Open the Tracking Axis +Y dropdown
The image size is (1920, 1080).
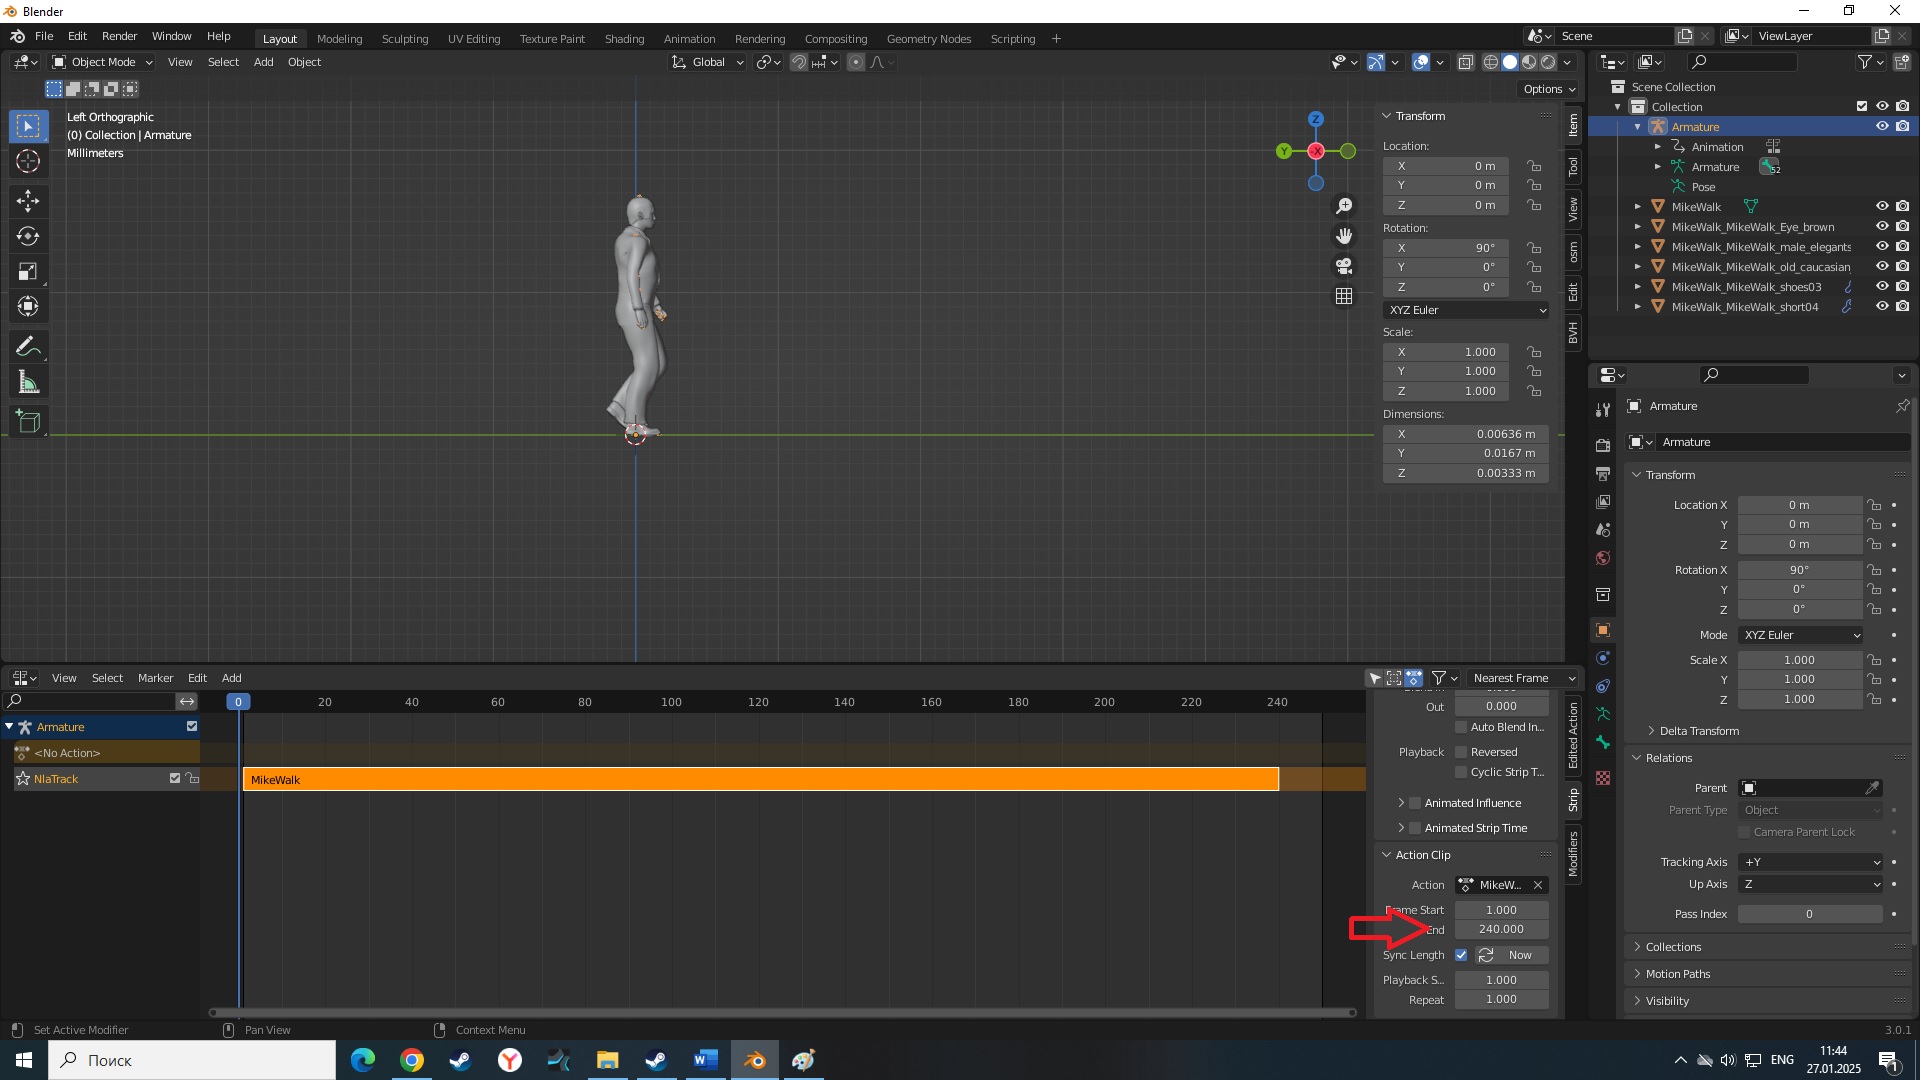1811,862
